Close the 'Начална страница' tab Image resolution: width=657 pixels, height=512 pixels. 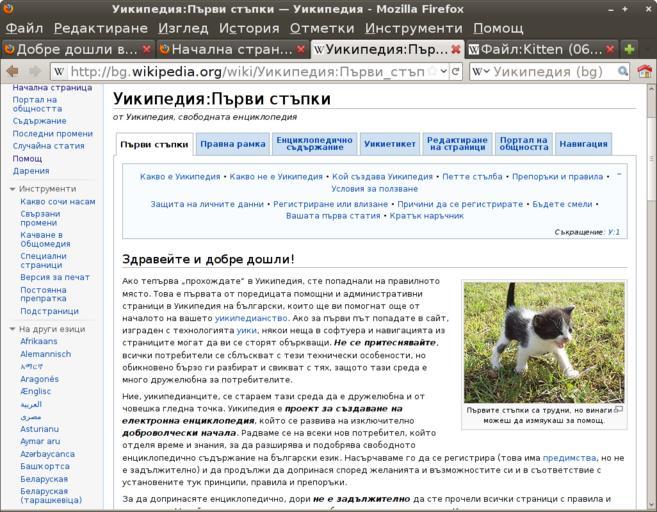(301, 48)
